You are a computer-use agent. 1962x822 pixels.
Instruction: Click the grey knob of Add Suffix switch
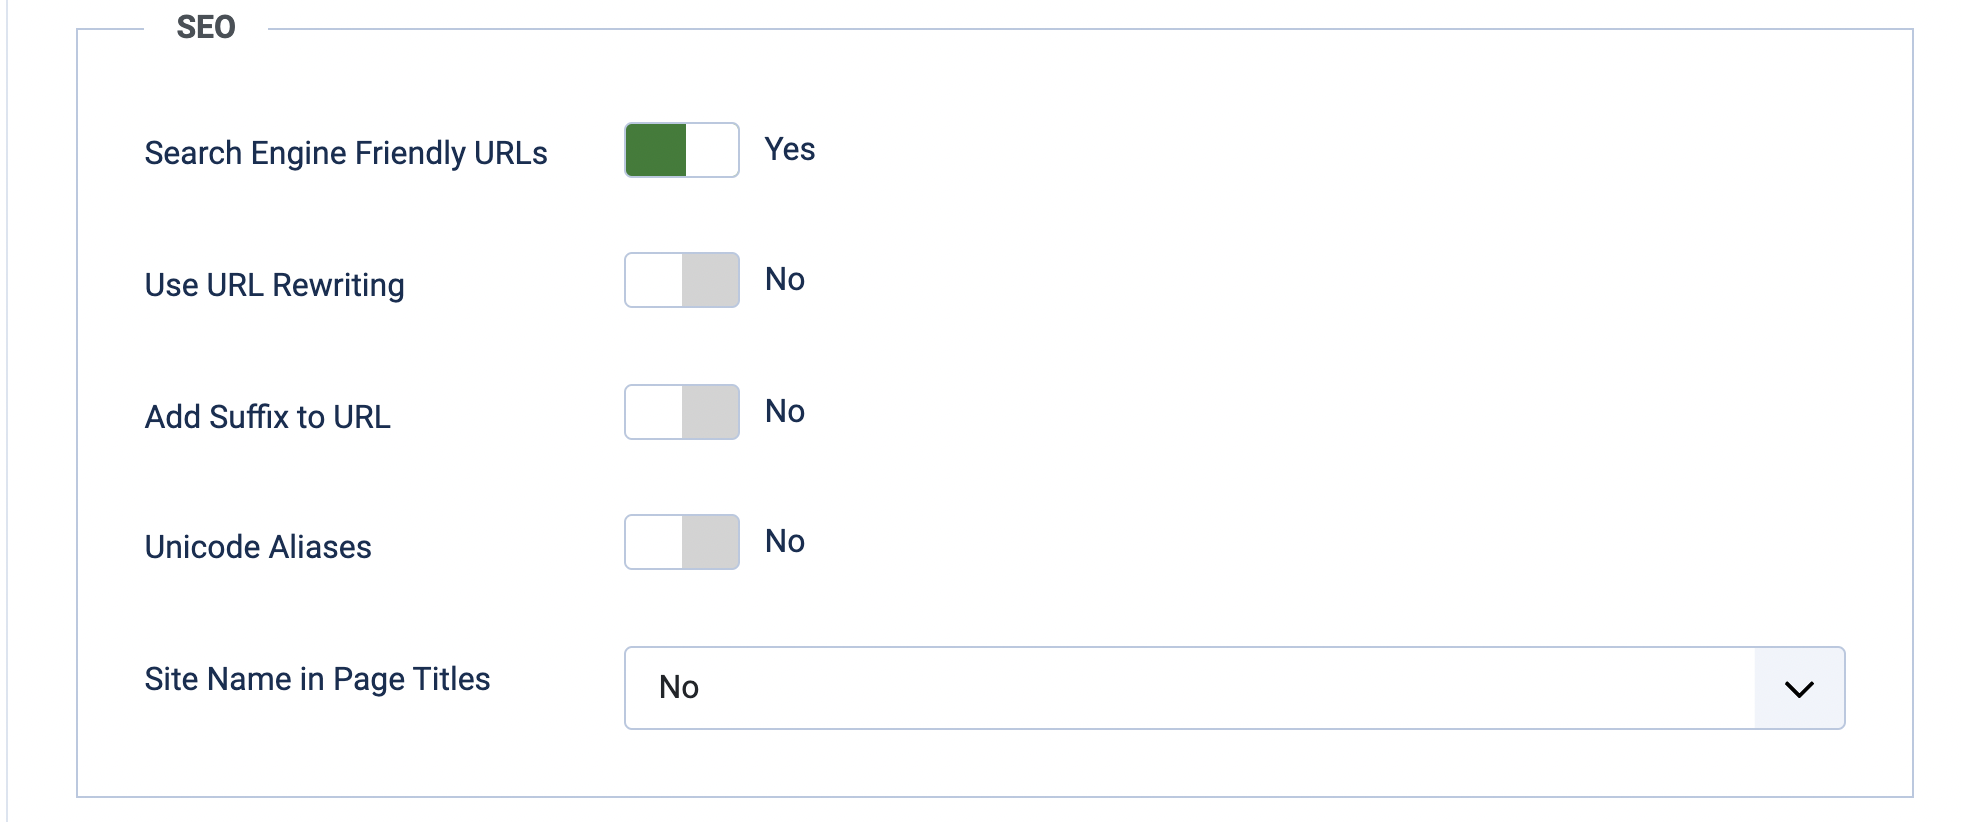click(710, 412)
